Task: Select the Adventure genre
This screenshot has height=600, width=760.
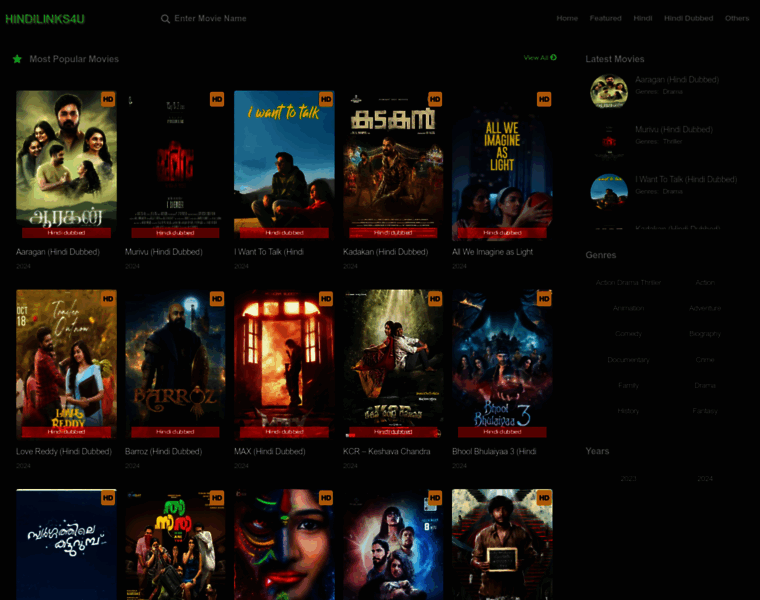Action: pyautogui.click(x=705, y=308)
